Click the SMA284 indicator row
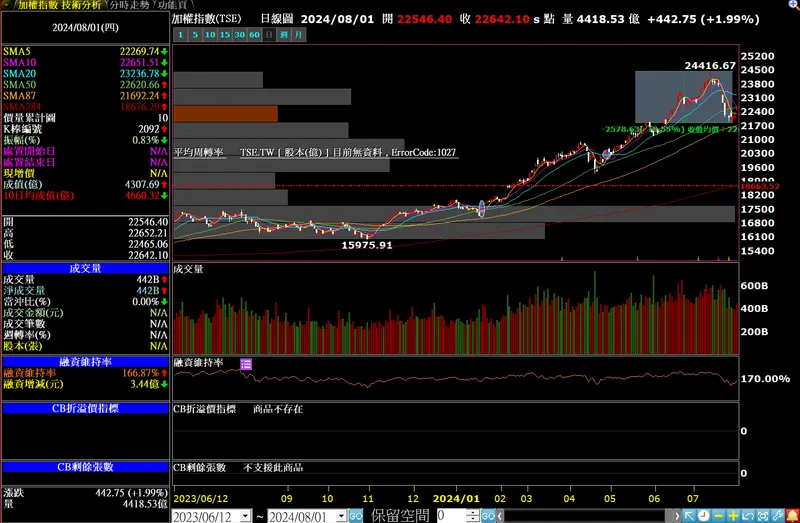Viewport: 800px width, 523px height. 85,107
